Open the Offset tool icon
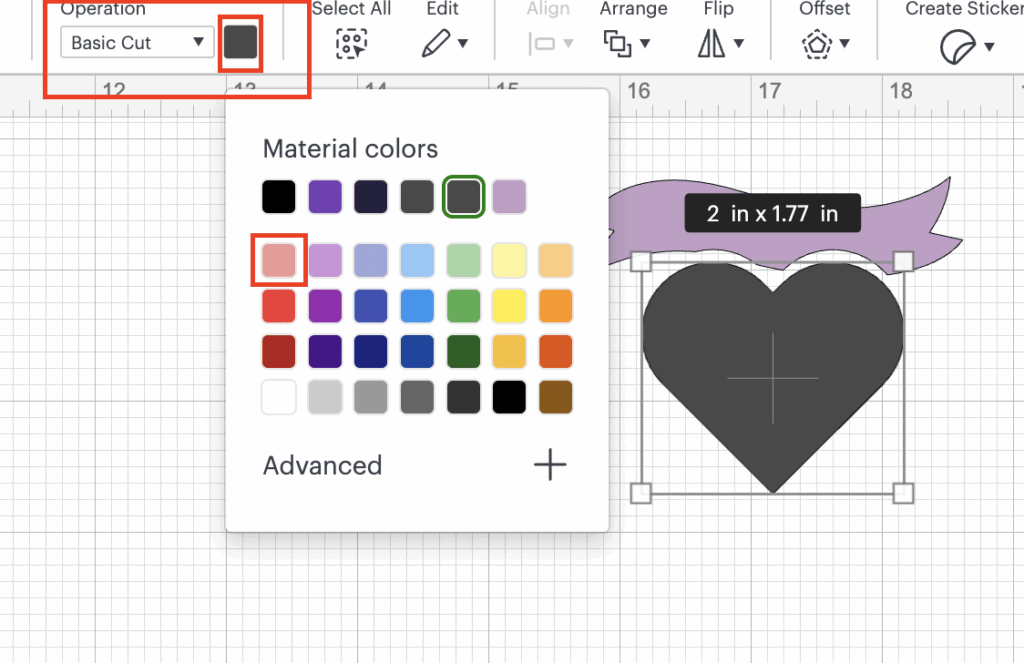Viewport: 1024px width, 663px height. [x=818, y=43]
